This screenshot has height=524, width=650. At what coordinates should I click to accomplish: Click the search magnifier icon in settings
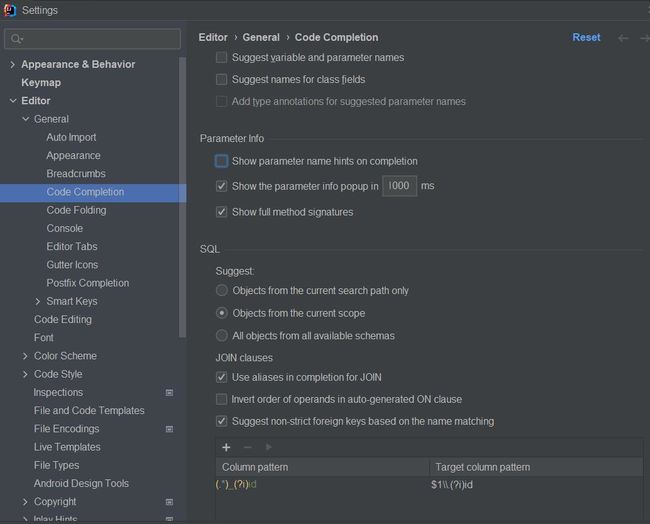(x=17, y=39)
